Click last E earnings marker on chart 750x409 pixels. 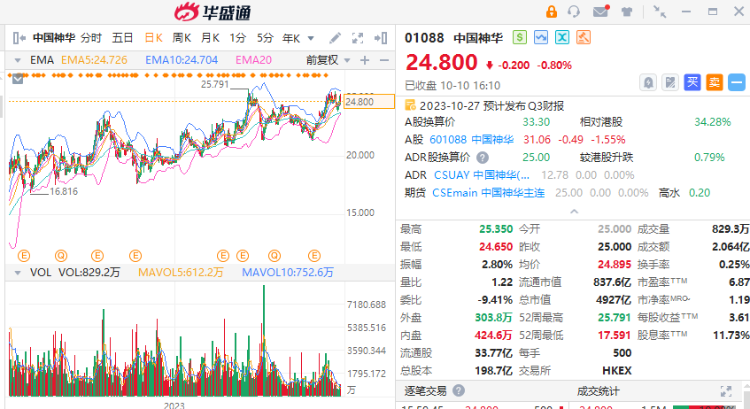(314, 256)
